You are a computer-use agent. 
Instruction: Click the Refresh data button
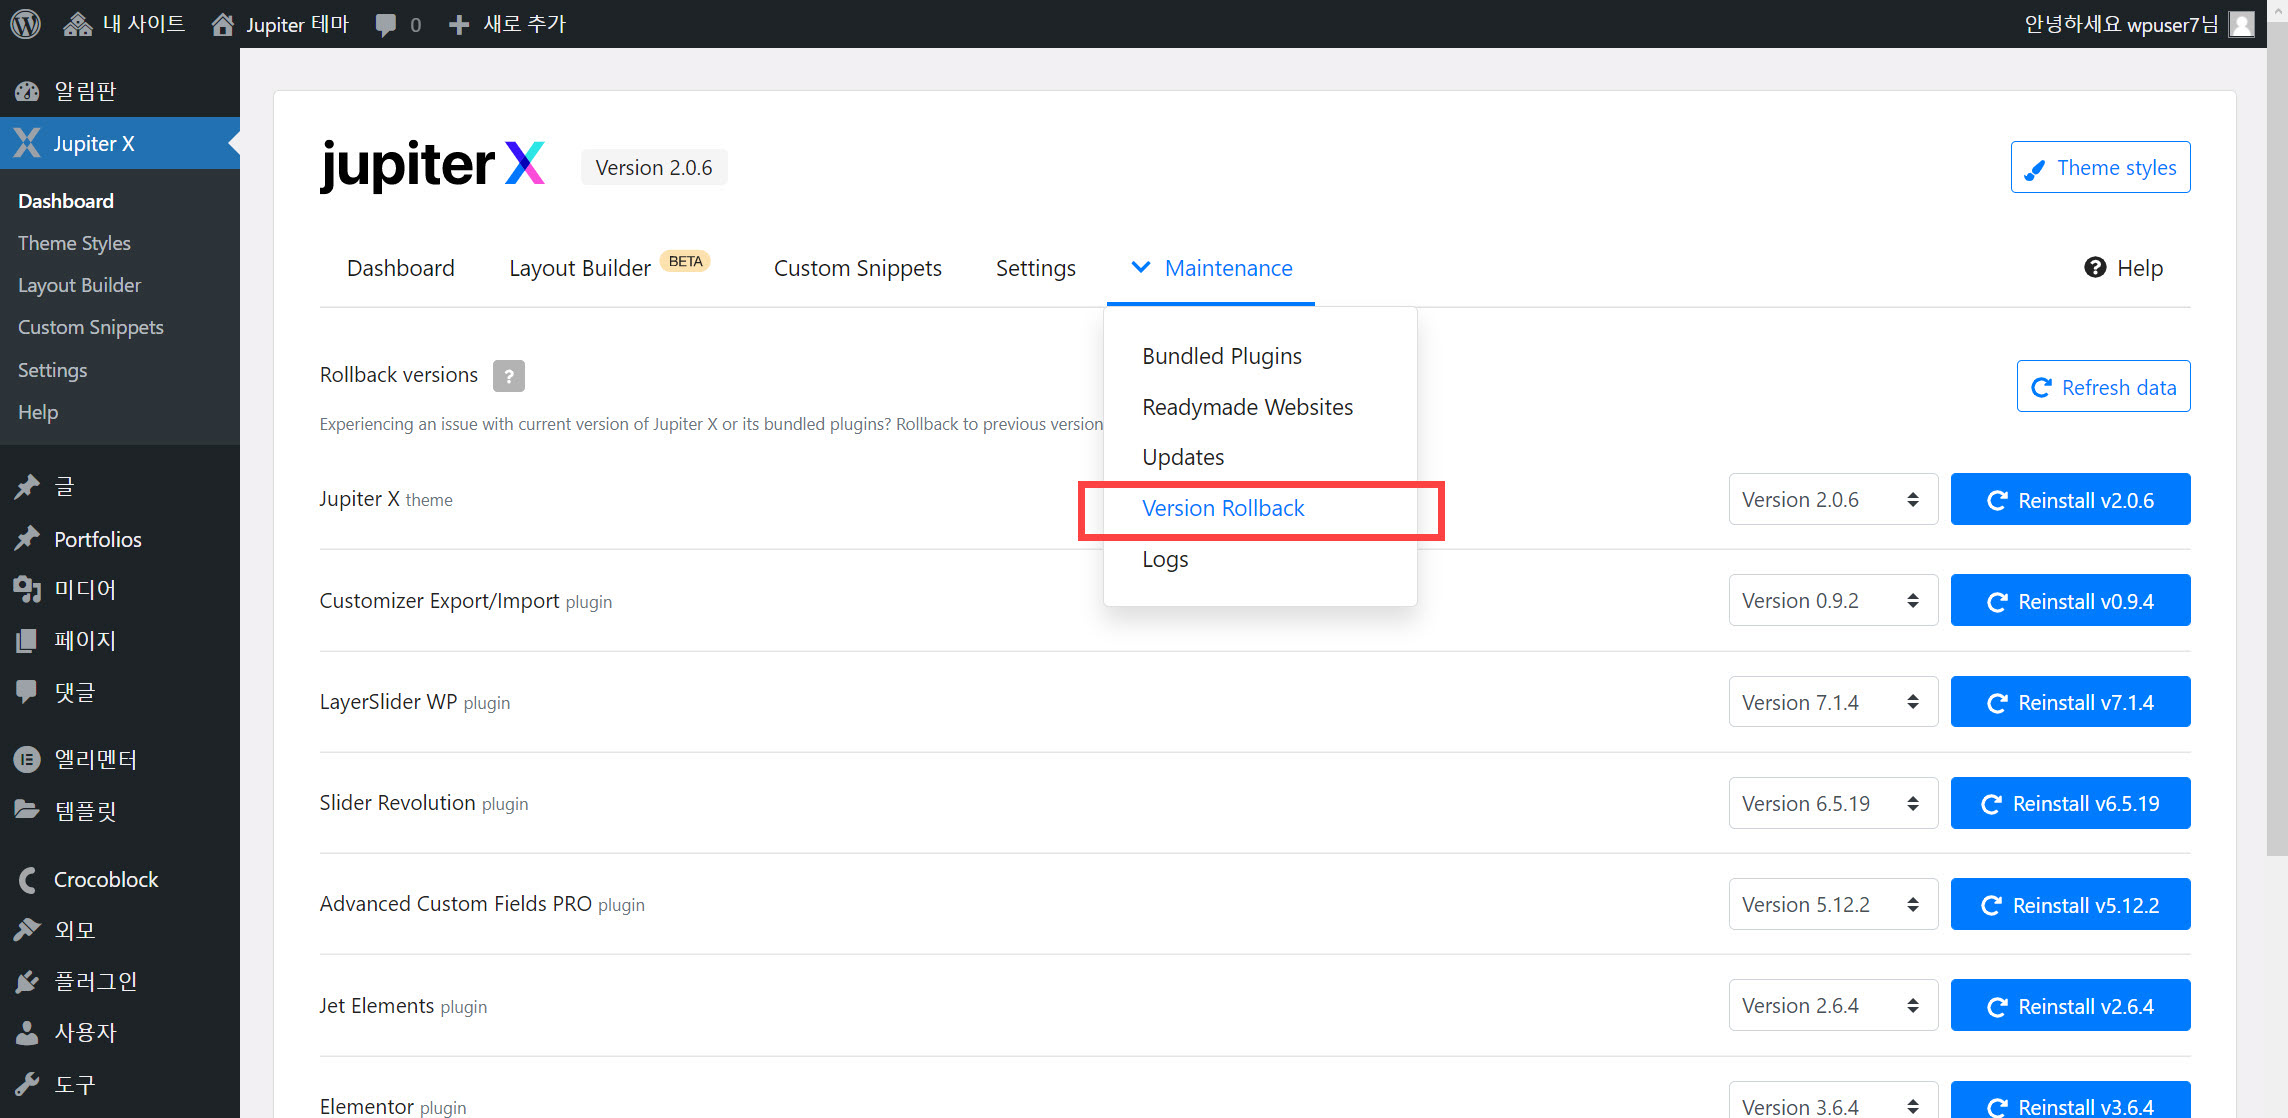[2103, 387]
